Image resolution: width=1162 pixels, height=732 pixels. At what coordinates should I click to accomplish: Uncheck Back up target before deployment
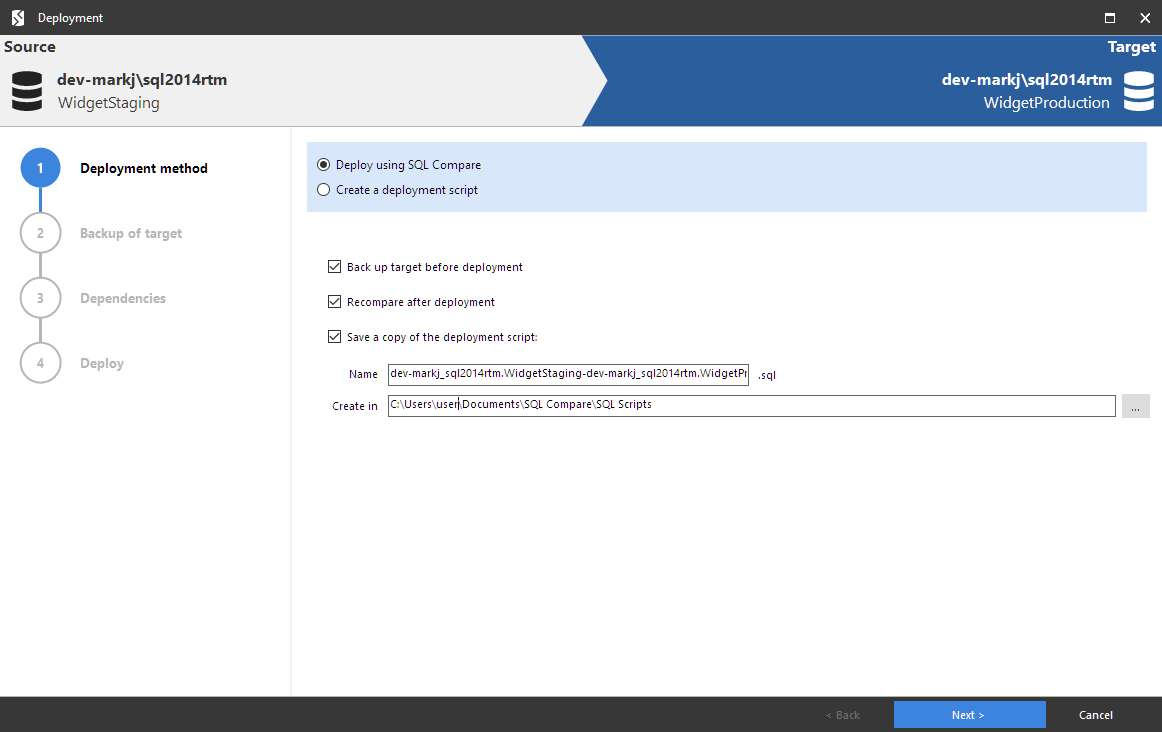335,267
